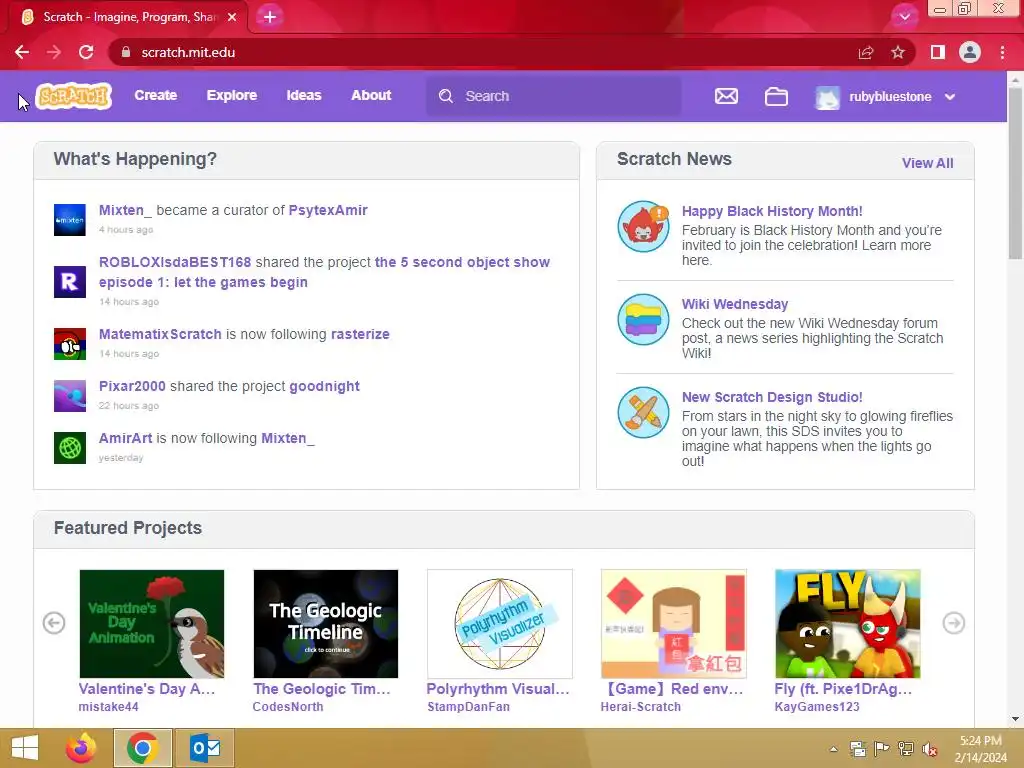The height and width of the screenshot is (768, 1024).
Task: Open 5 second object show project link
Action: tap(325, 272)
